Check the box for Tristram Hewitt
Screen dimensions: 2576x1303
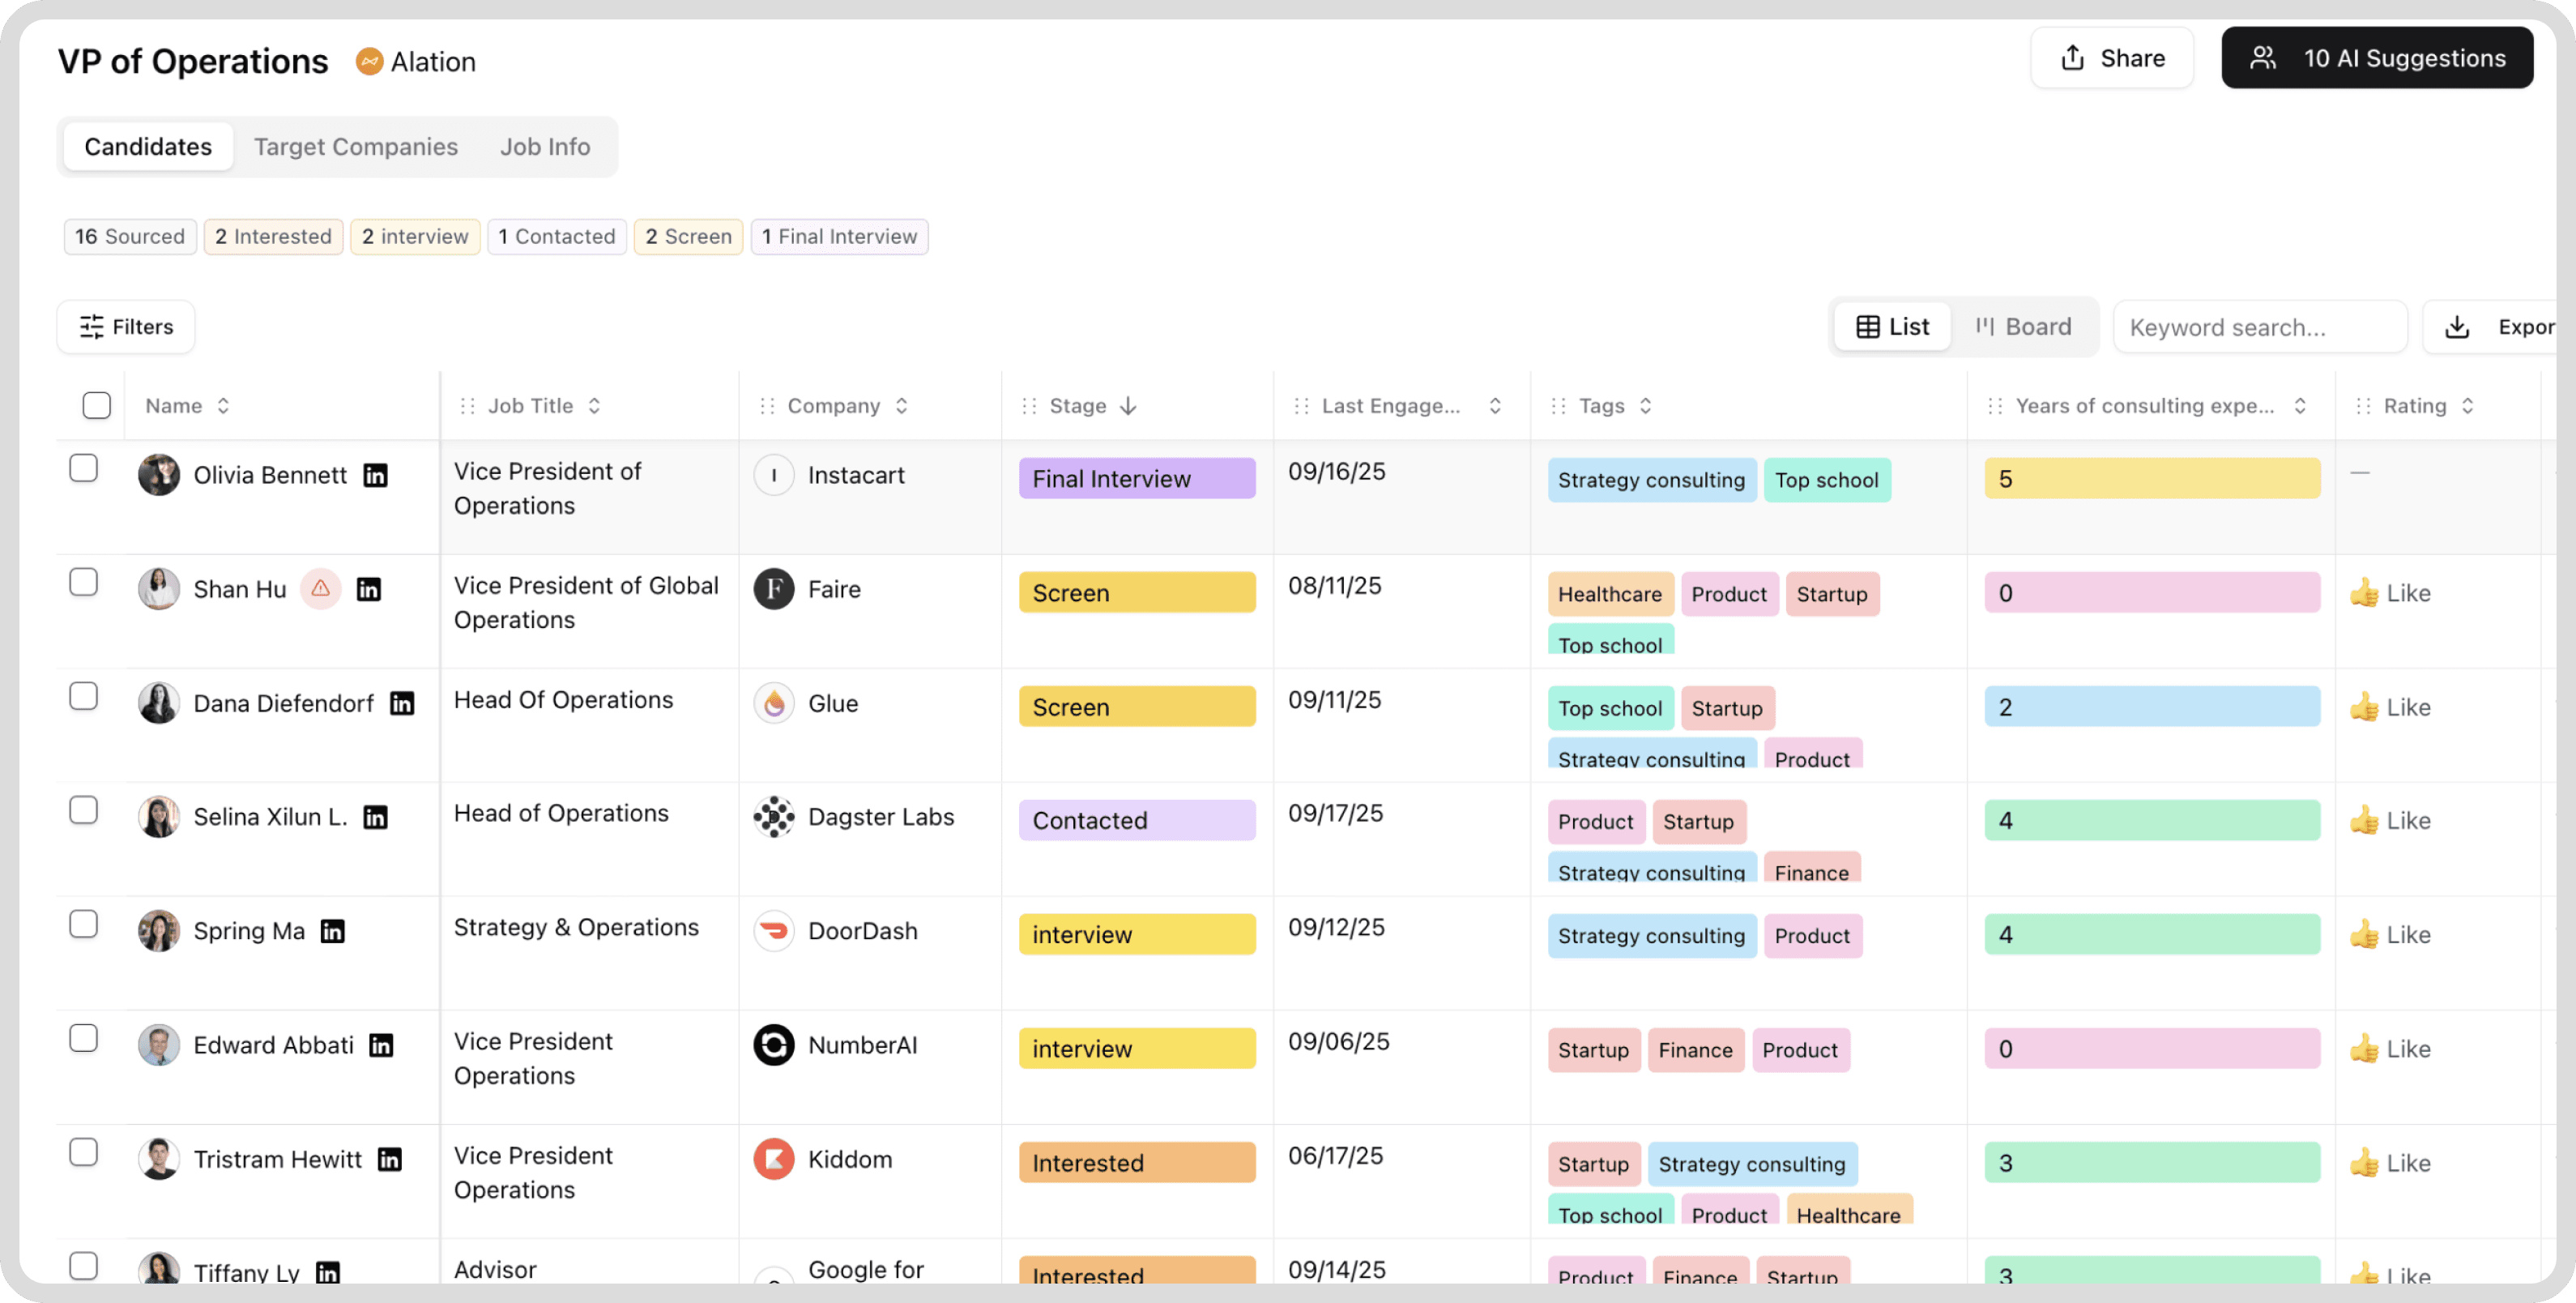(84, 1152)
